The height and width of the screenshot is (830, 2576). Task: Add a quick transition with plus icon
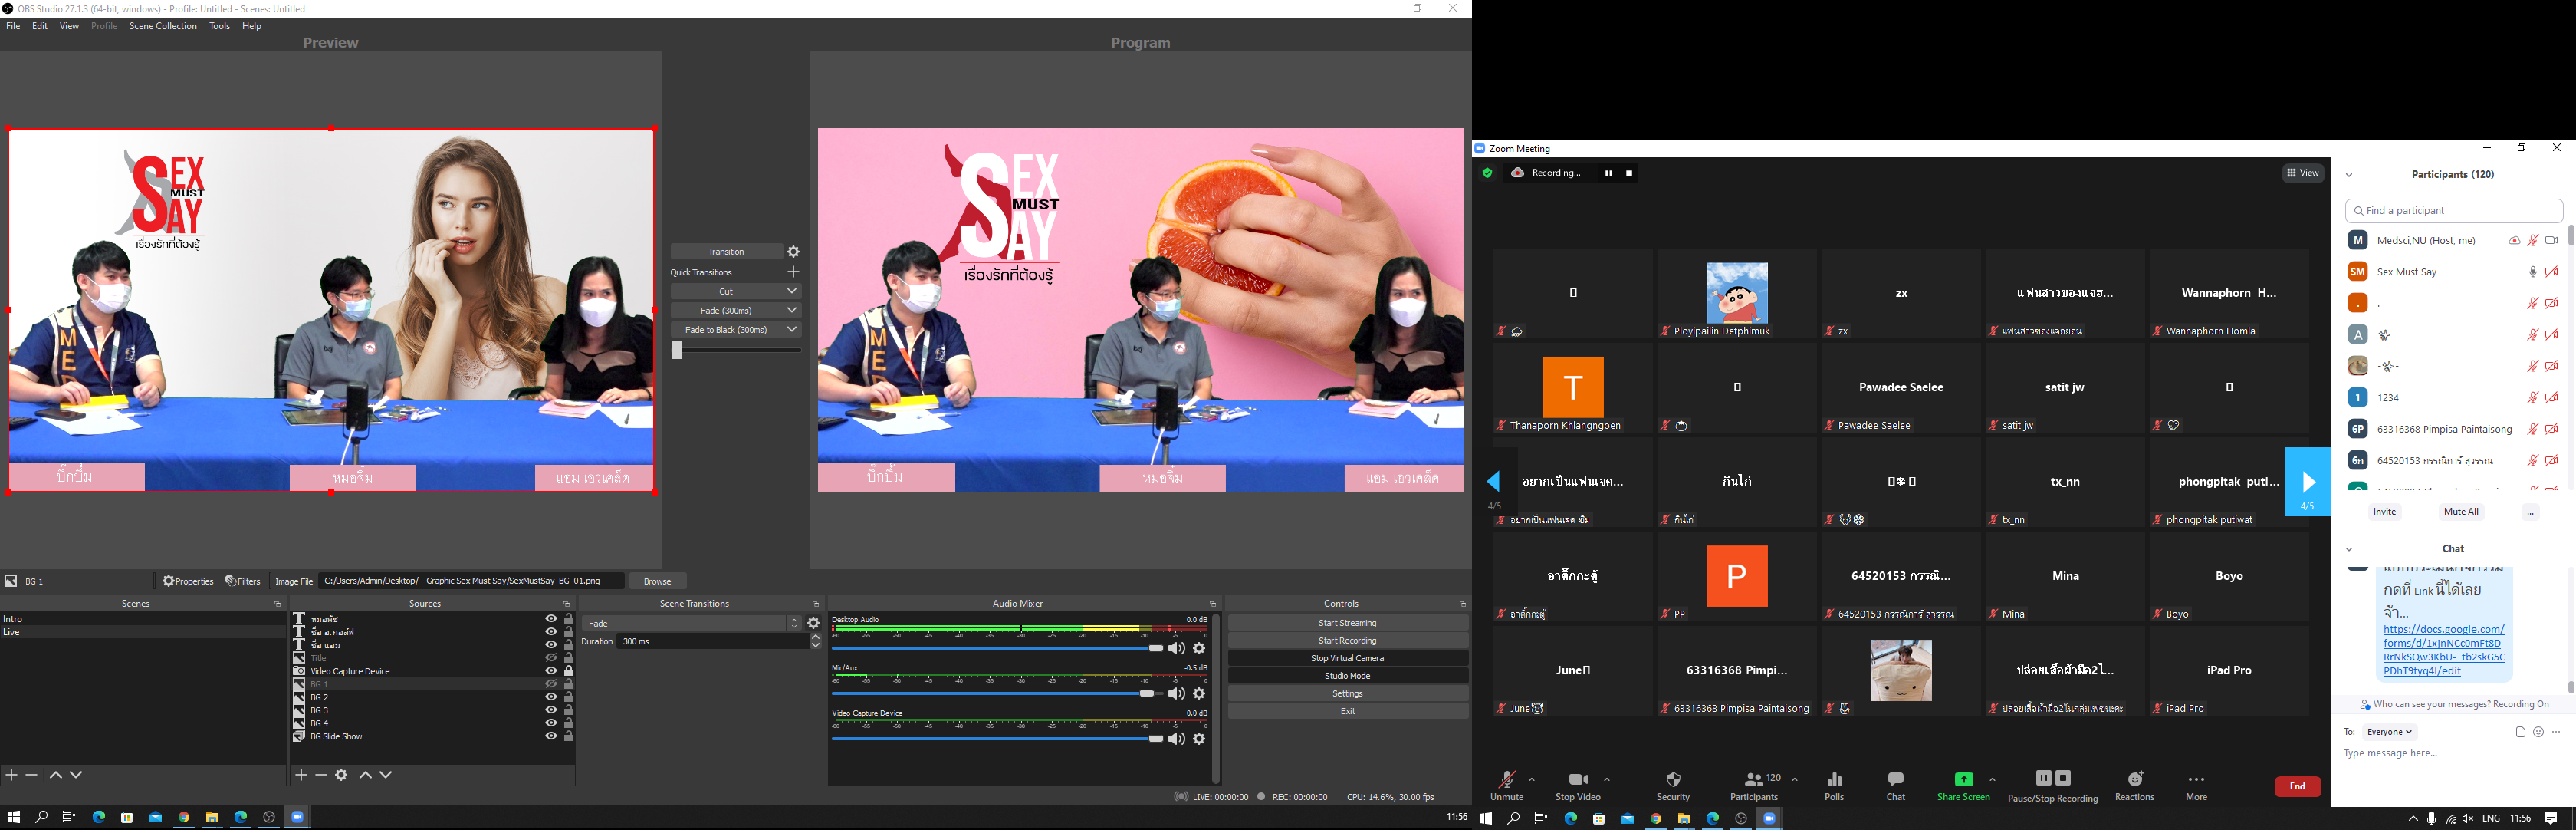point(794,272)
